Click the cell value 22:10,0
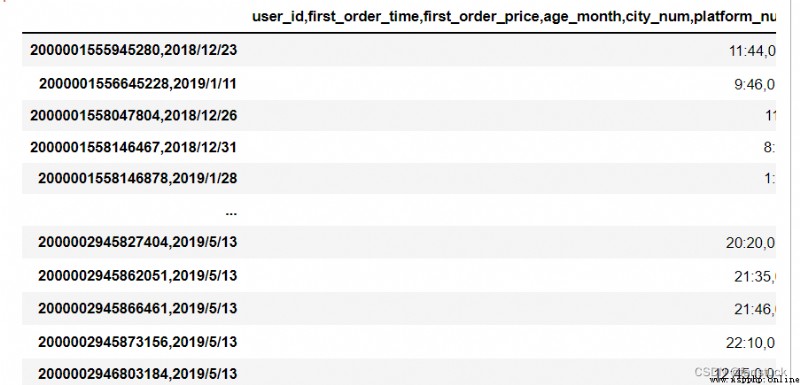Screen dimensions: 800x385 click(751, 342)
